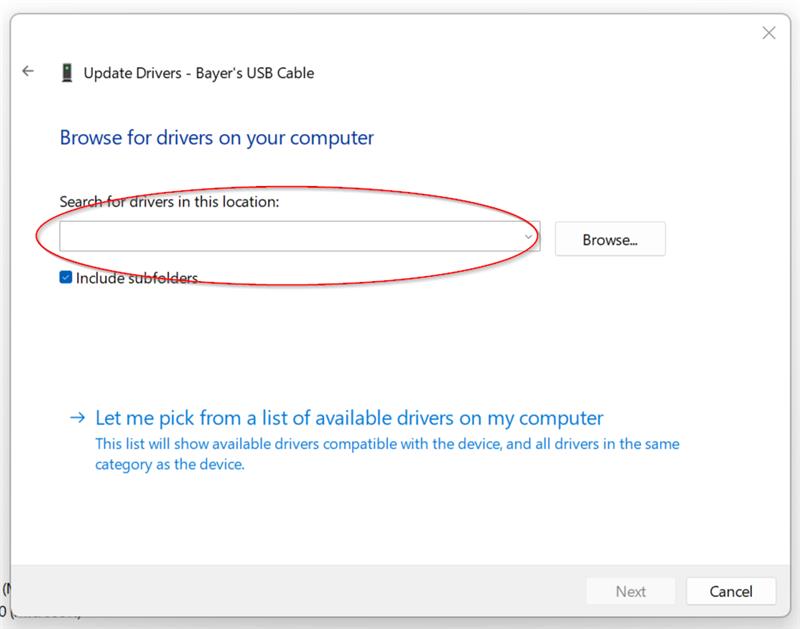The height and width of the screenshot is (629, 800).
Task: Click the USB device icon beside the title
Action: 68,72
